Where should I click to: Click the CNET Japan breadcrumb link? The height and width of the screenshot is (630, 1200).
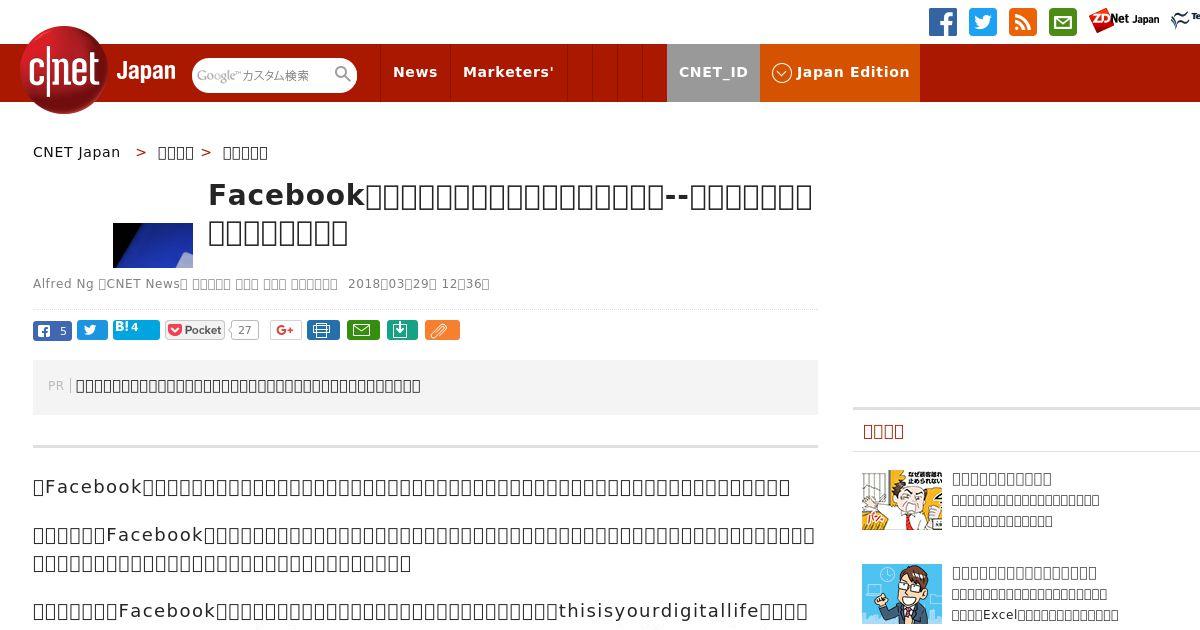click(x=76, y=152)
